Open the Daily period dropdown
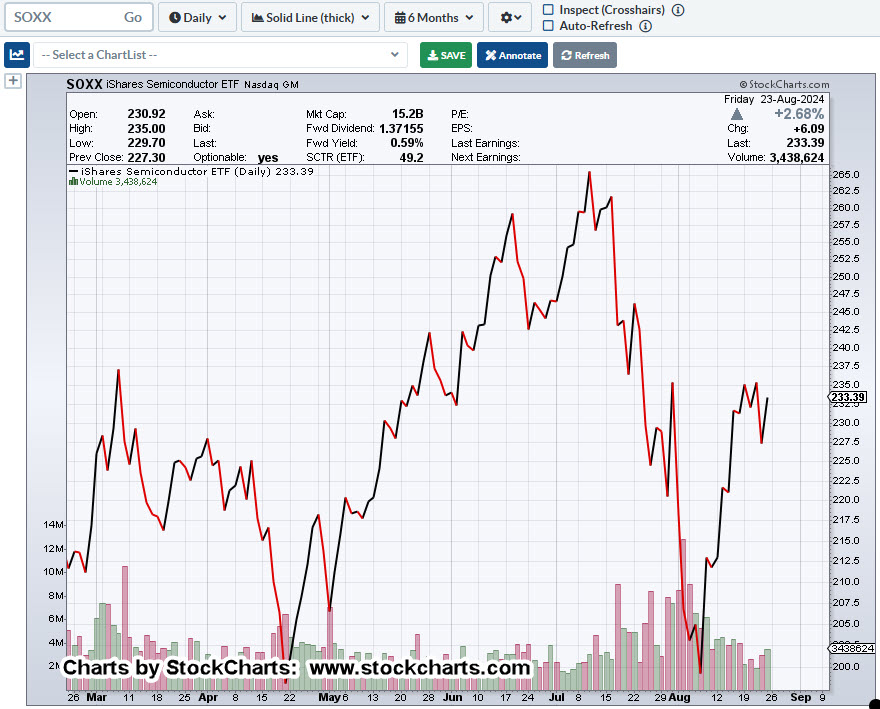 point(197,17)
